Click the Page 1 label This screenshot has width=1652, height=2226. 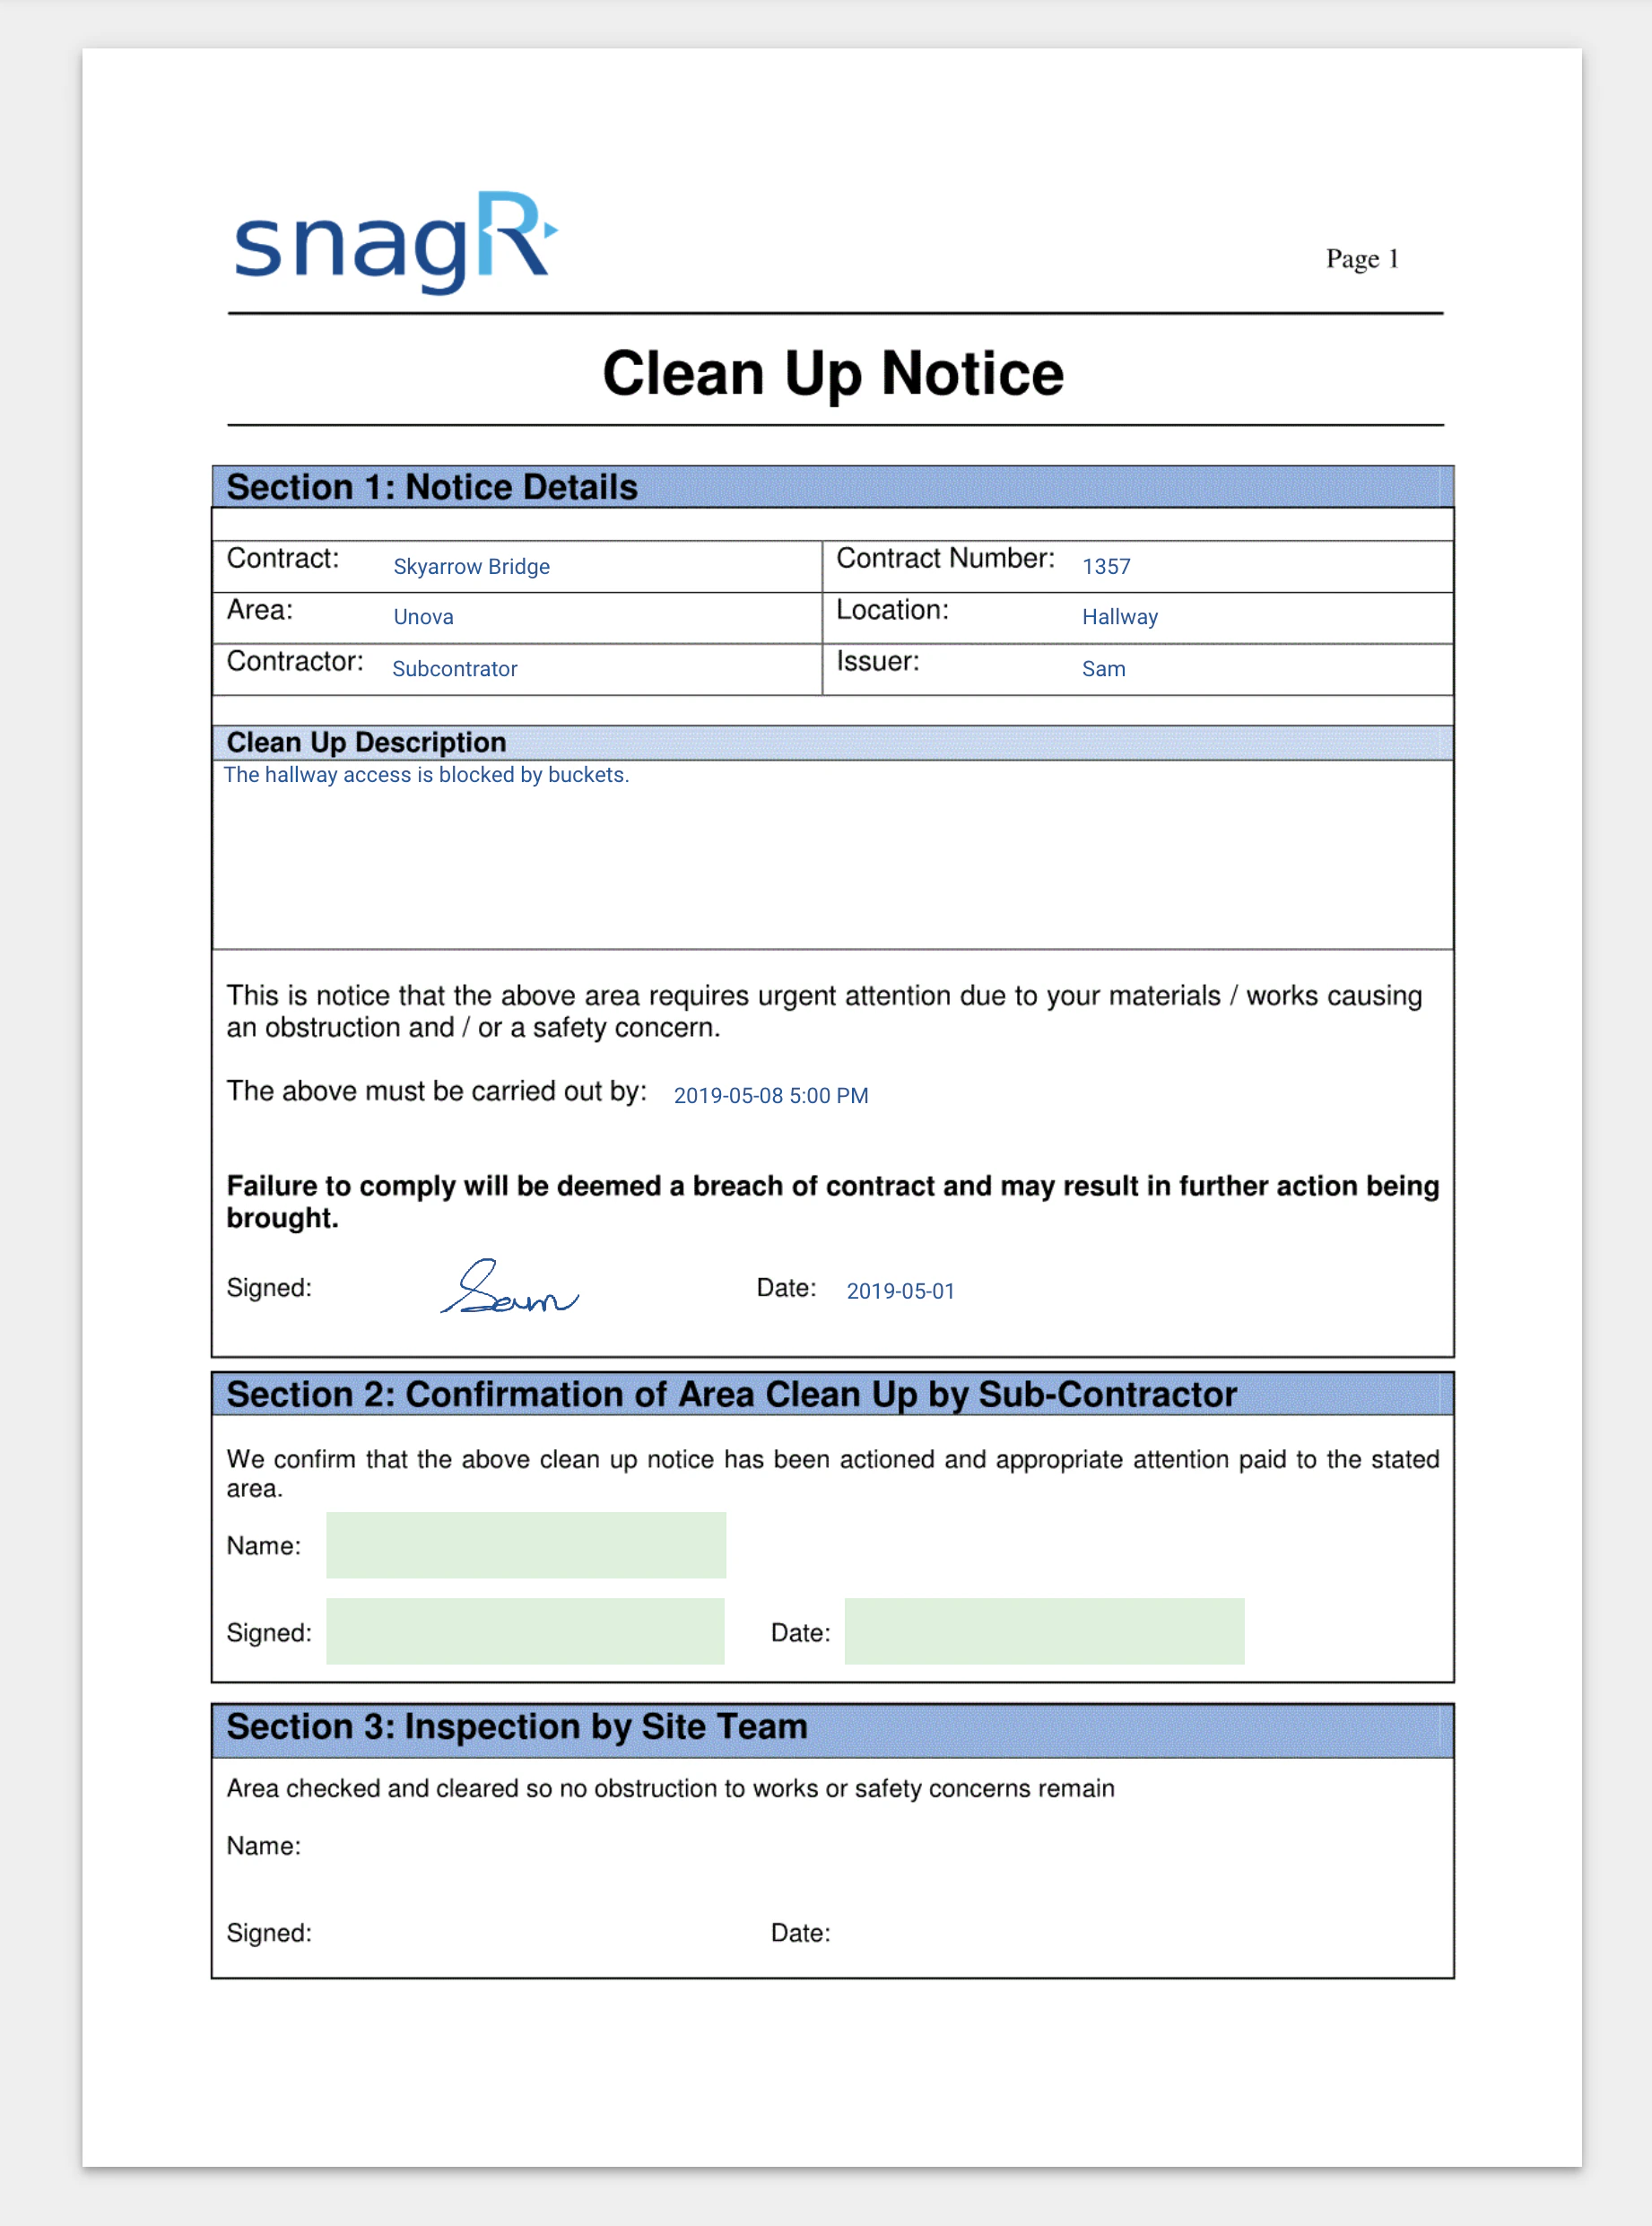tap(1364, 259)
